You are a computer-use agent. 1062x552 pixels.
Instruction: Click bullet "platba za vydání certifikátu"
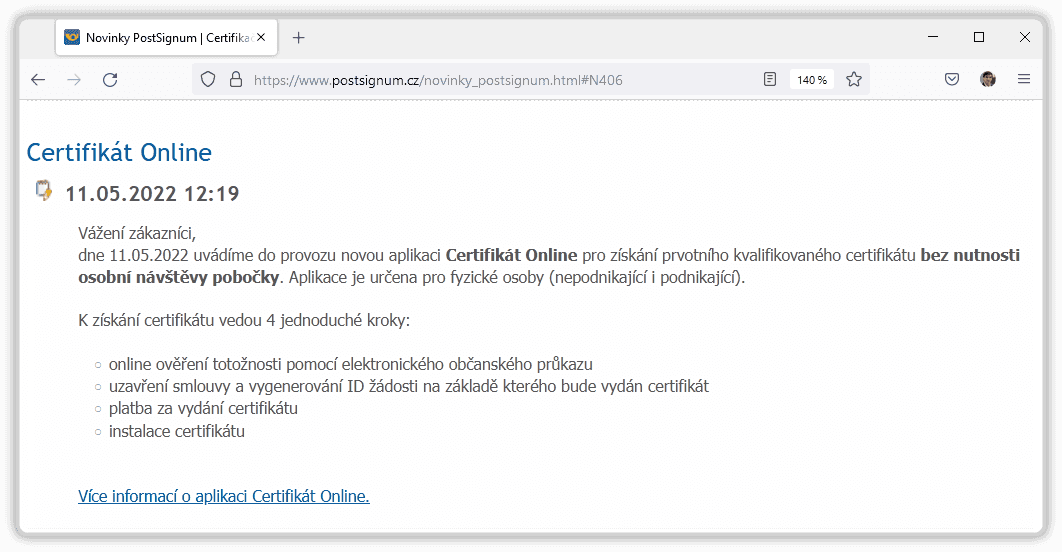(203, 408)
